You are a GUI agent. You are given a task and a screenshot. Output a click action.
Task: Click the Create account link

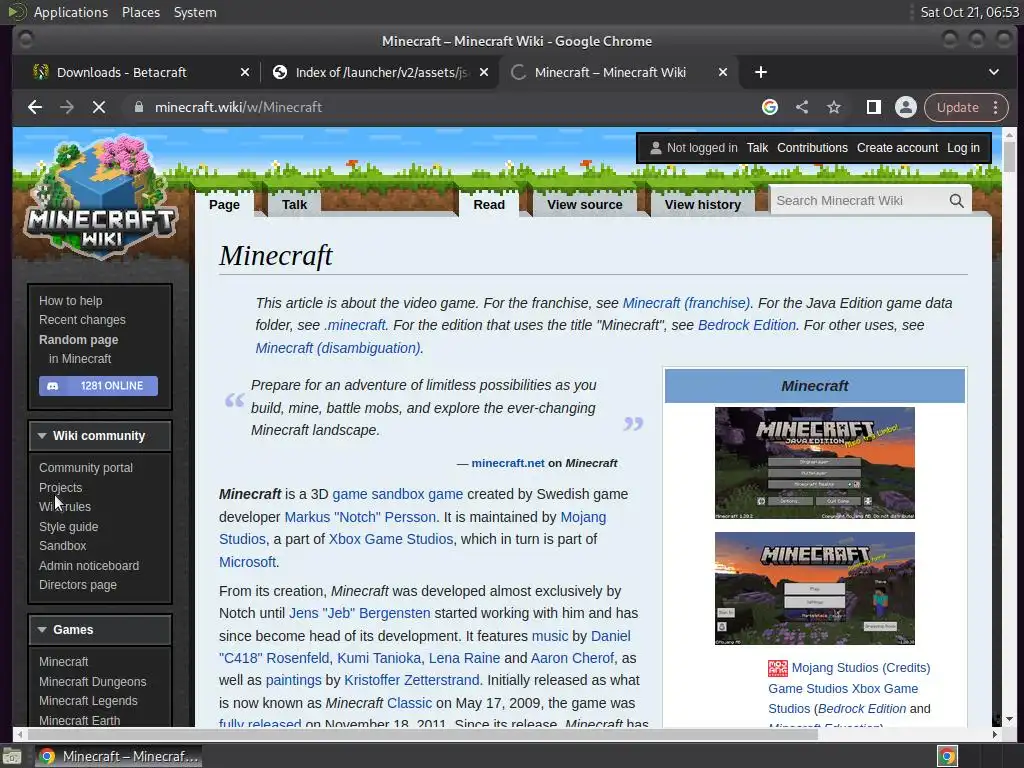[897, 148]
